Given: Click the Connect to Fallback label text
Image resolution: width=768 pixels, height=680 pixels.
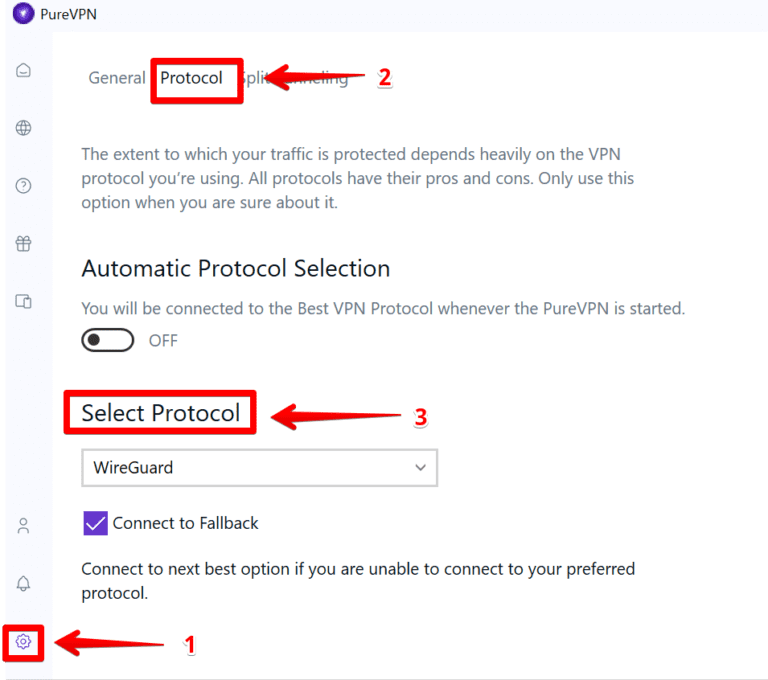Looking at the screenshot, I should (185, 523).
